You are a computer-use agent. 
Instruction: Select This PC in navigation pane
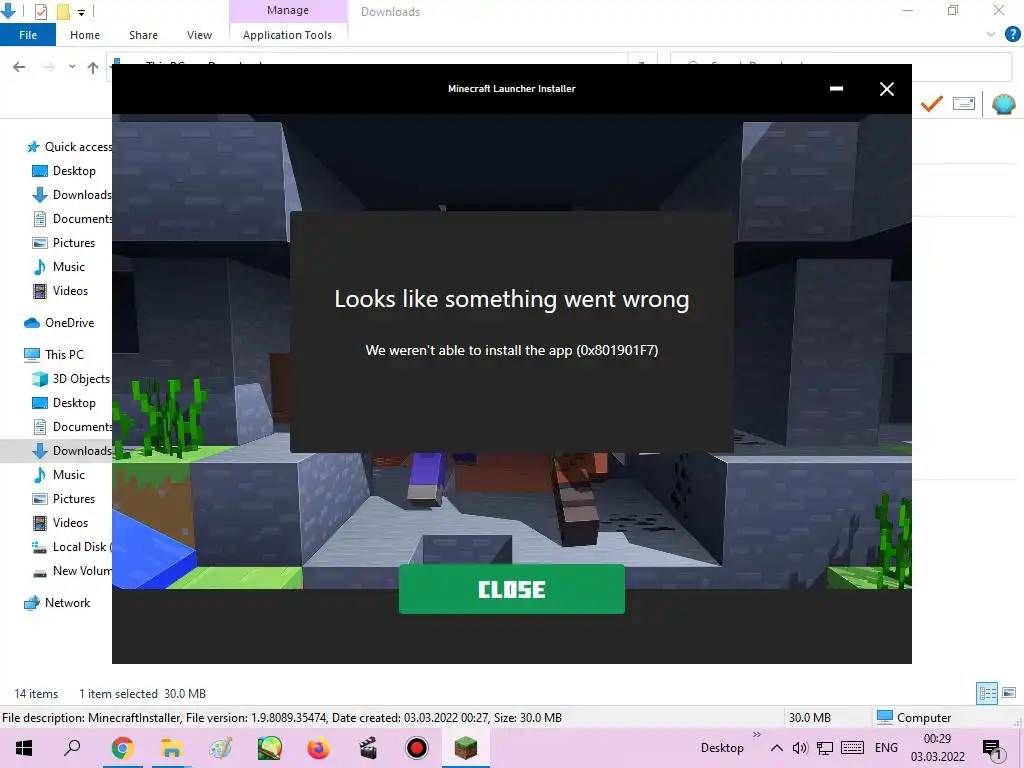click(x=54, y=355)
